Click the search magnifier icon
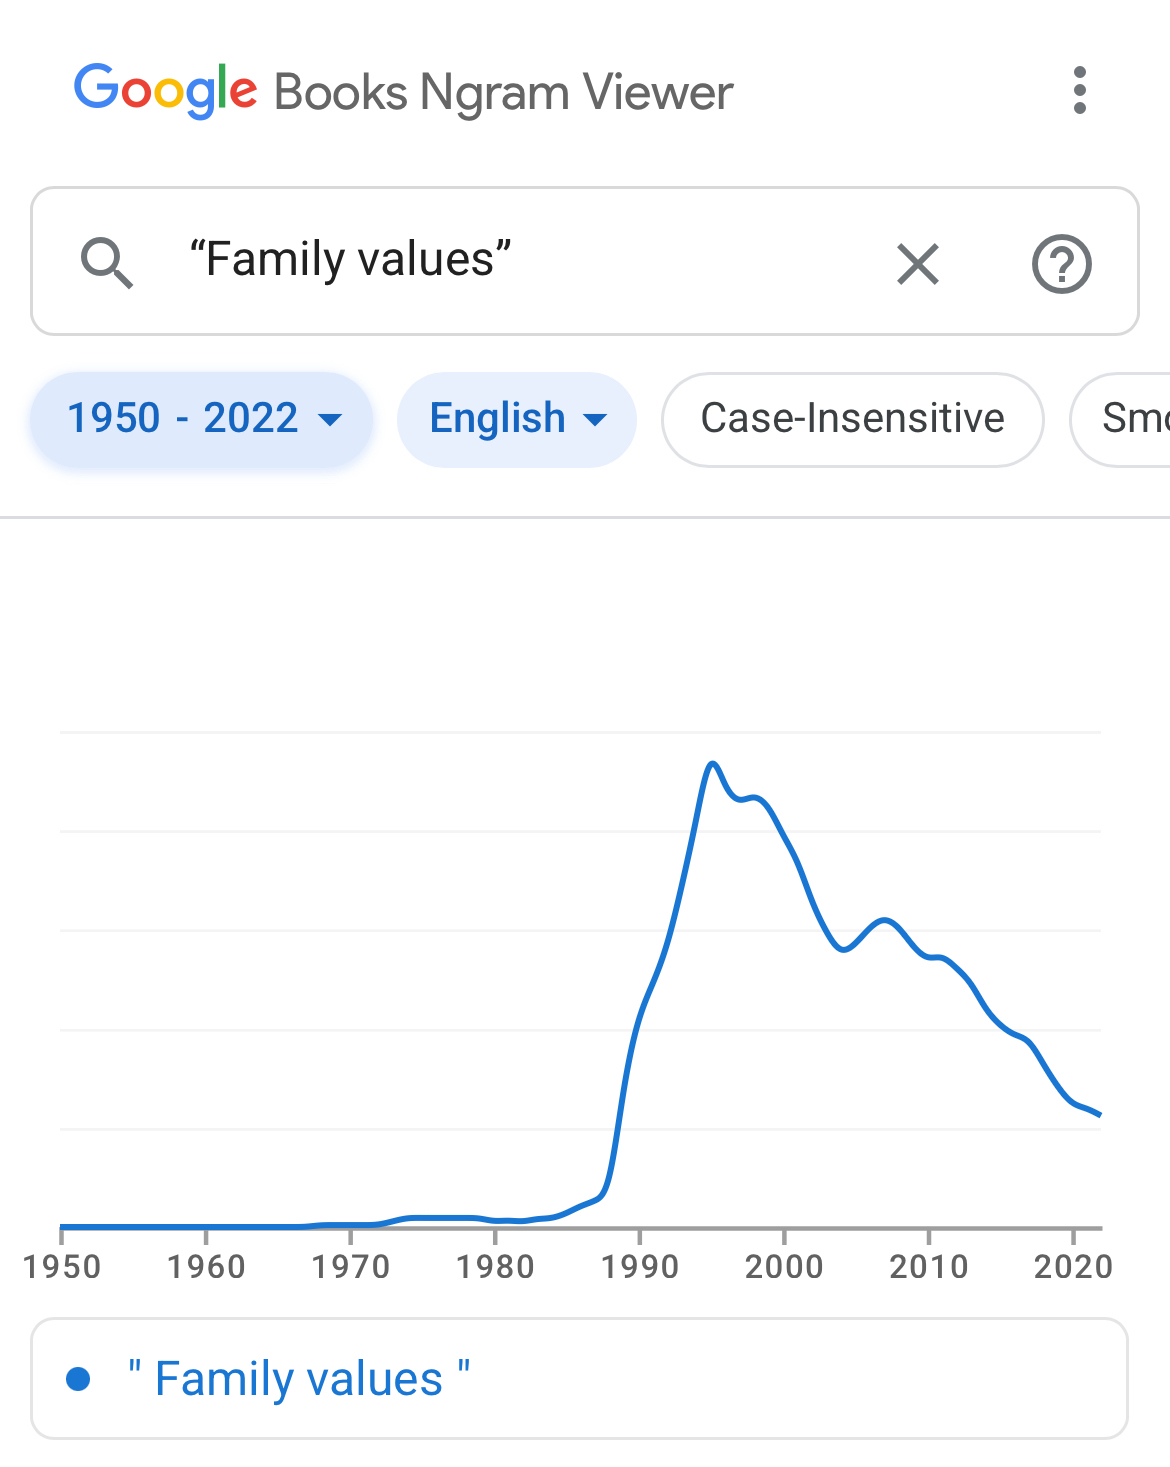This screenshot has width=1170, height=1467. tap(106, 263)
